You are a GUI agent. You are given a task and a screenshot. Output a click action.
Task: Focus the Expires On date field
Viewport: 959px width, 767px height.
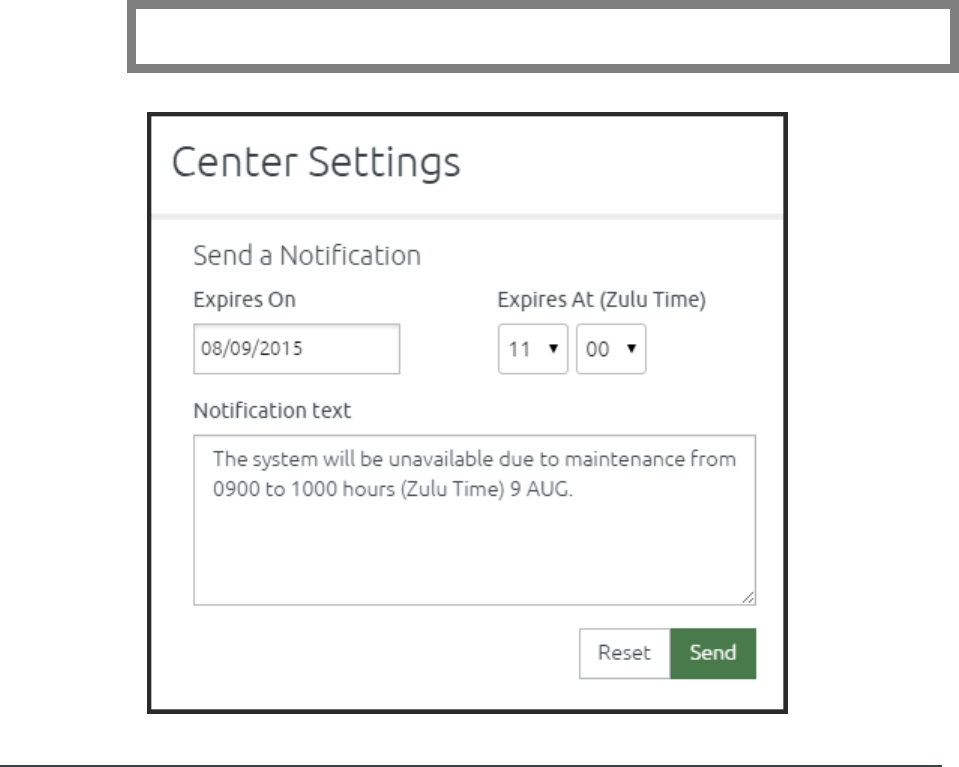[296, 350]
